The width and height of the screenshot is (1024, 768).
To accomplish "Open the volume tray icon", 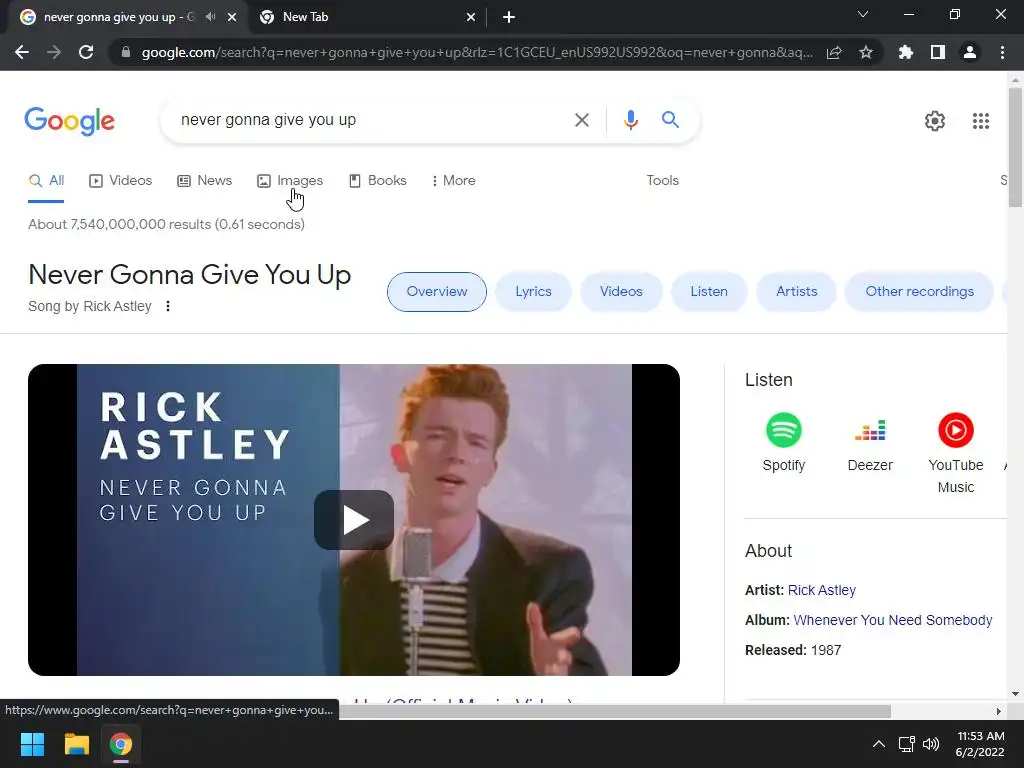I will tap(931, 744).
